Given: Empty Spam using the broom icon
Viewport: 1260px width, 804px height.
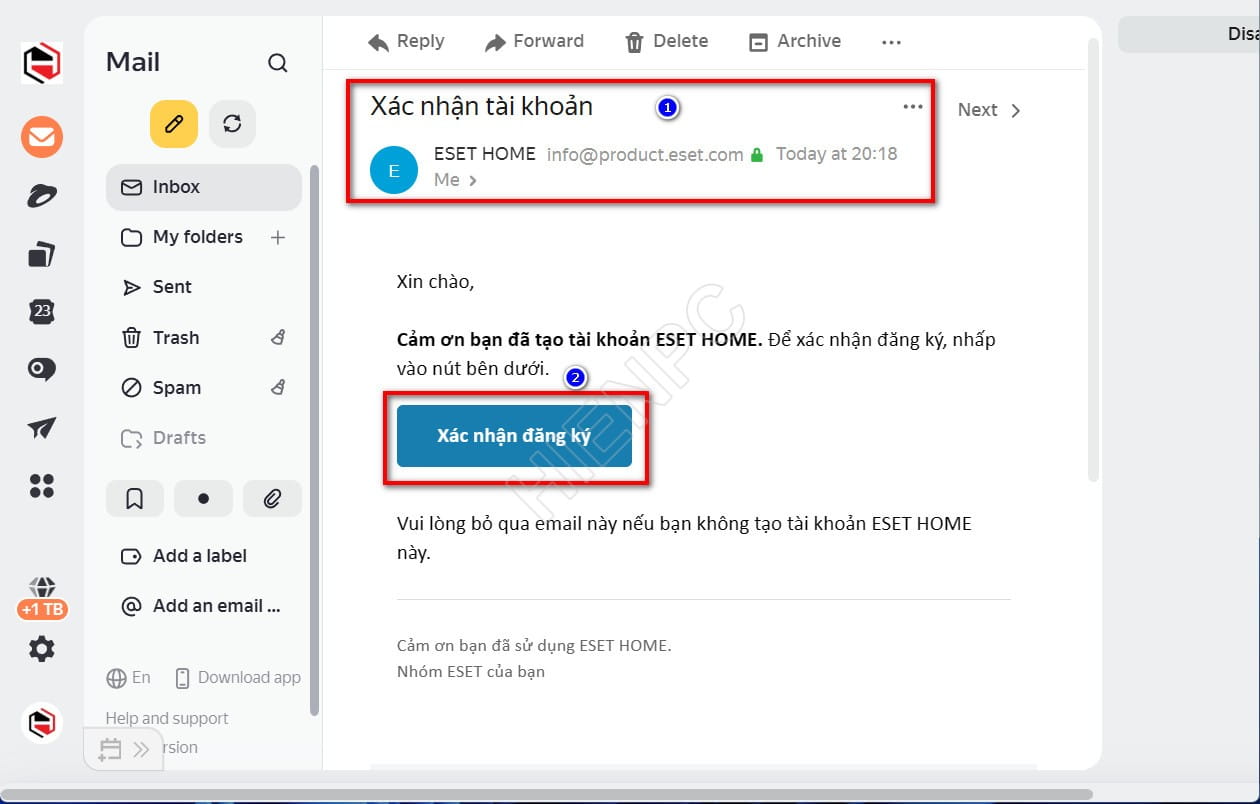Looking at the screenshot, I should 279,388.
